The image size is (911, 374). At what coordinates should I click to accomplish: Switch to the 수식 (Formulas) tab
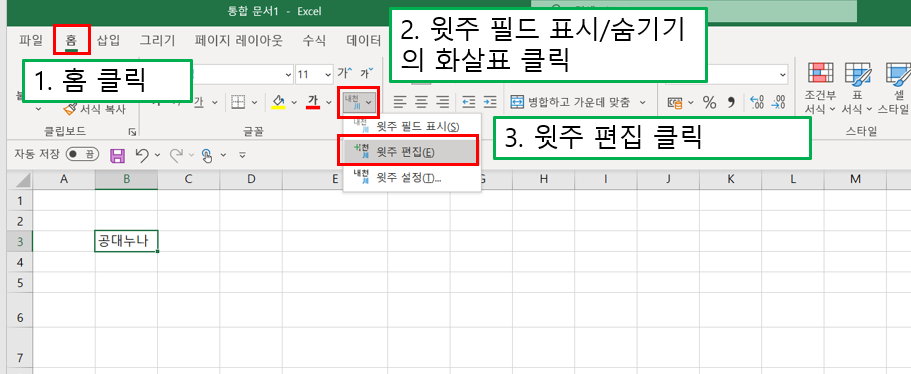pos(314,40)
